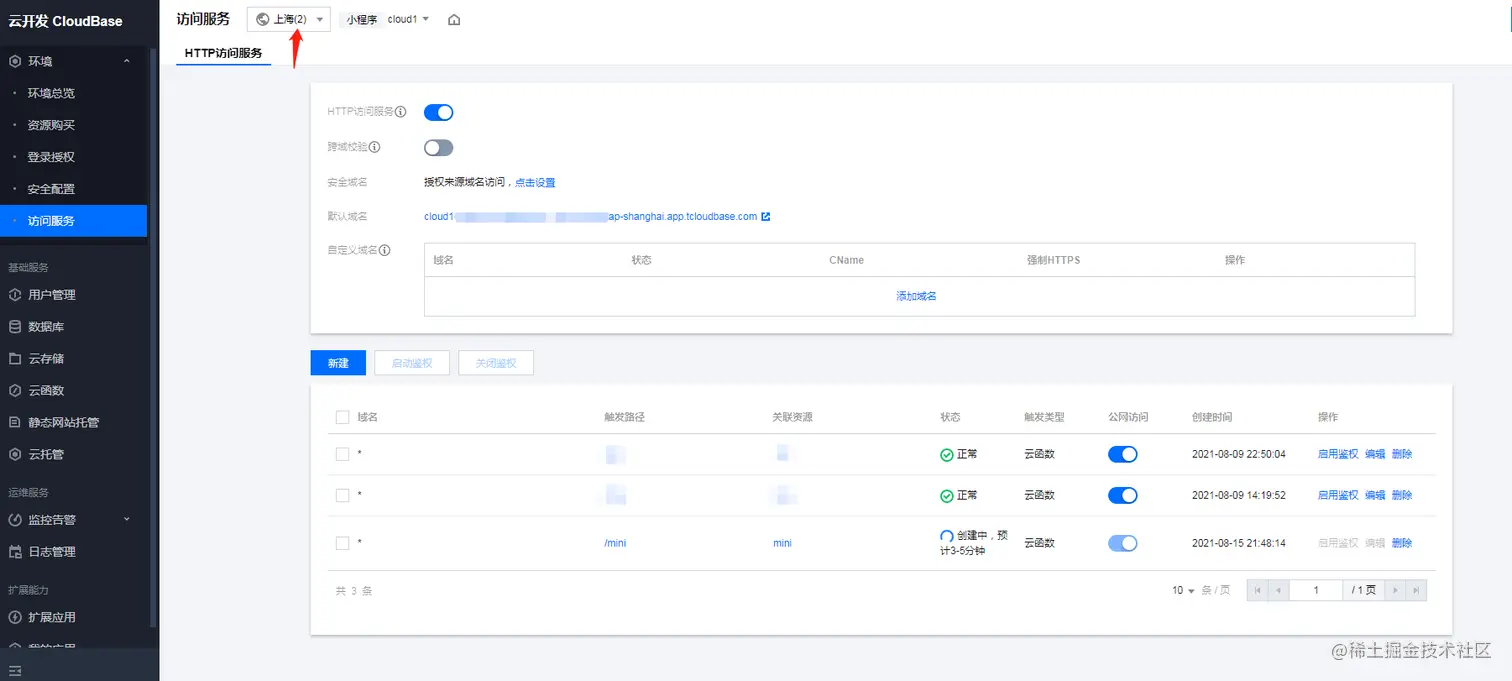Click 删除 in 22:50:04 row
Screen dimensions: 1512x681
(1402, 454)
